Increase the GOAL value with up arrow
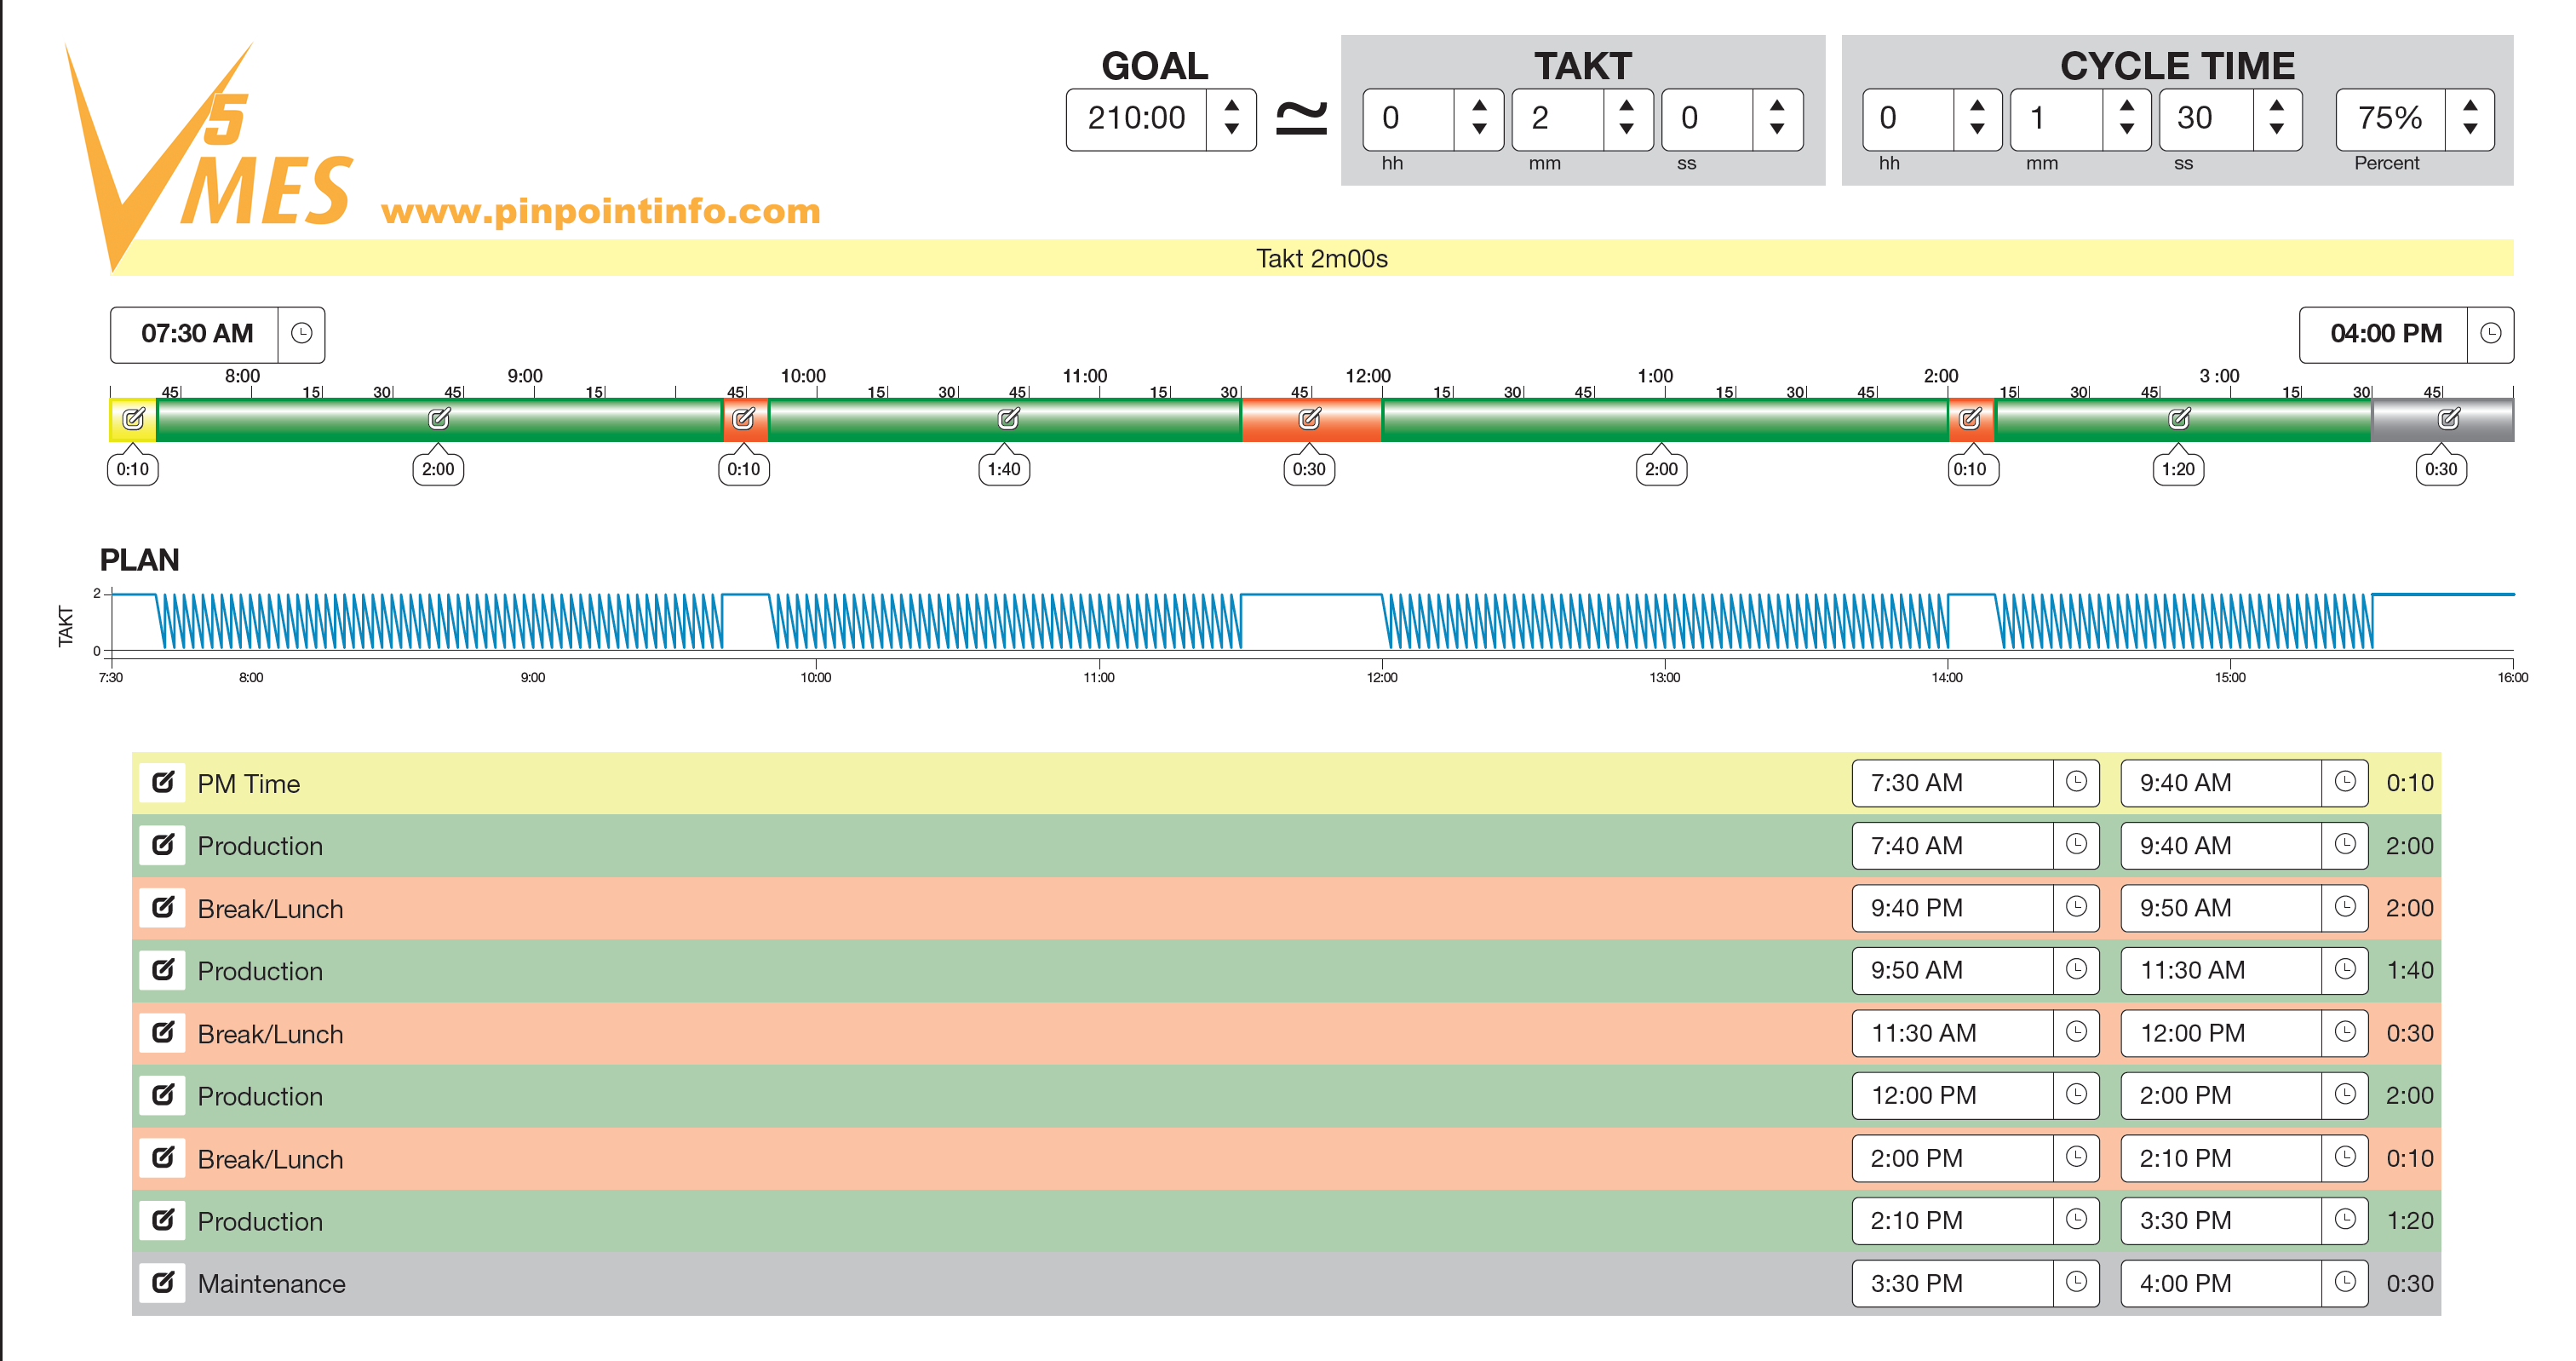 pos(1232,105)
